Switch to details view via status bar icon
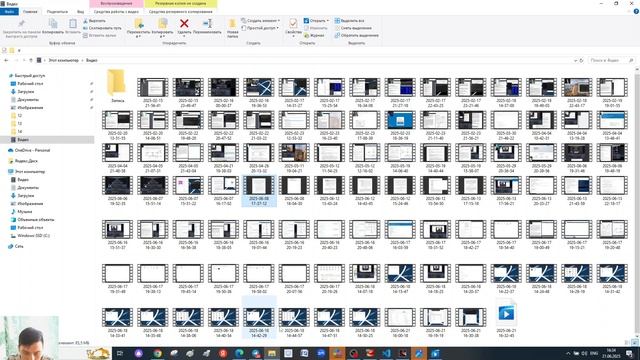Image resolution: width=640 pixels, height=360 pixels. [x=627, y=343]
